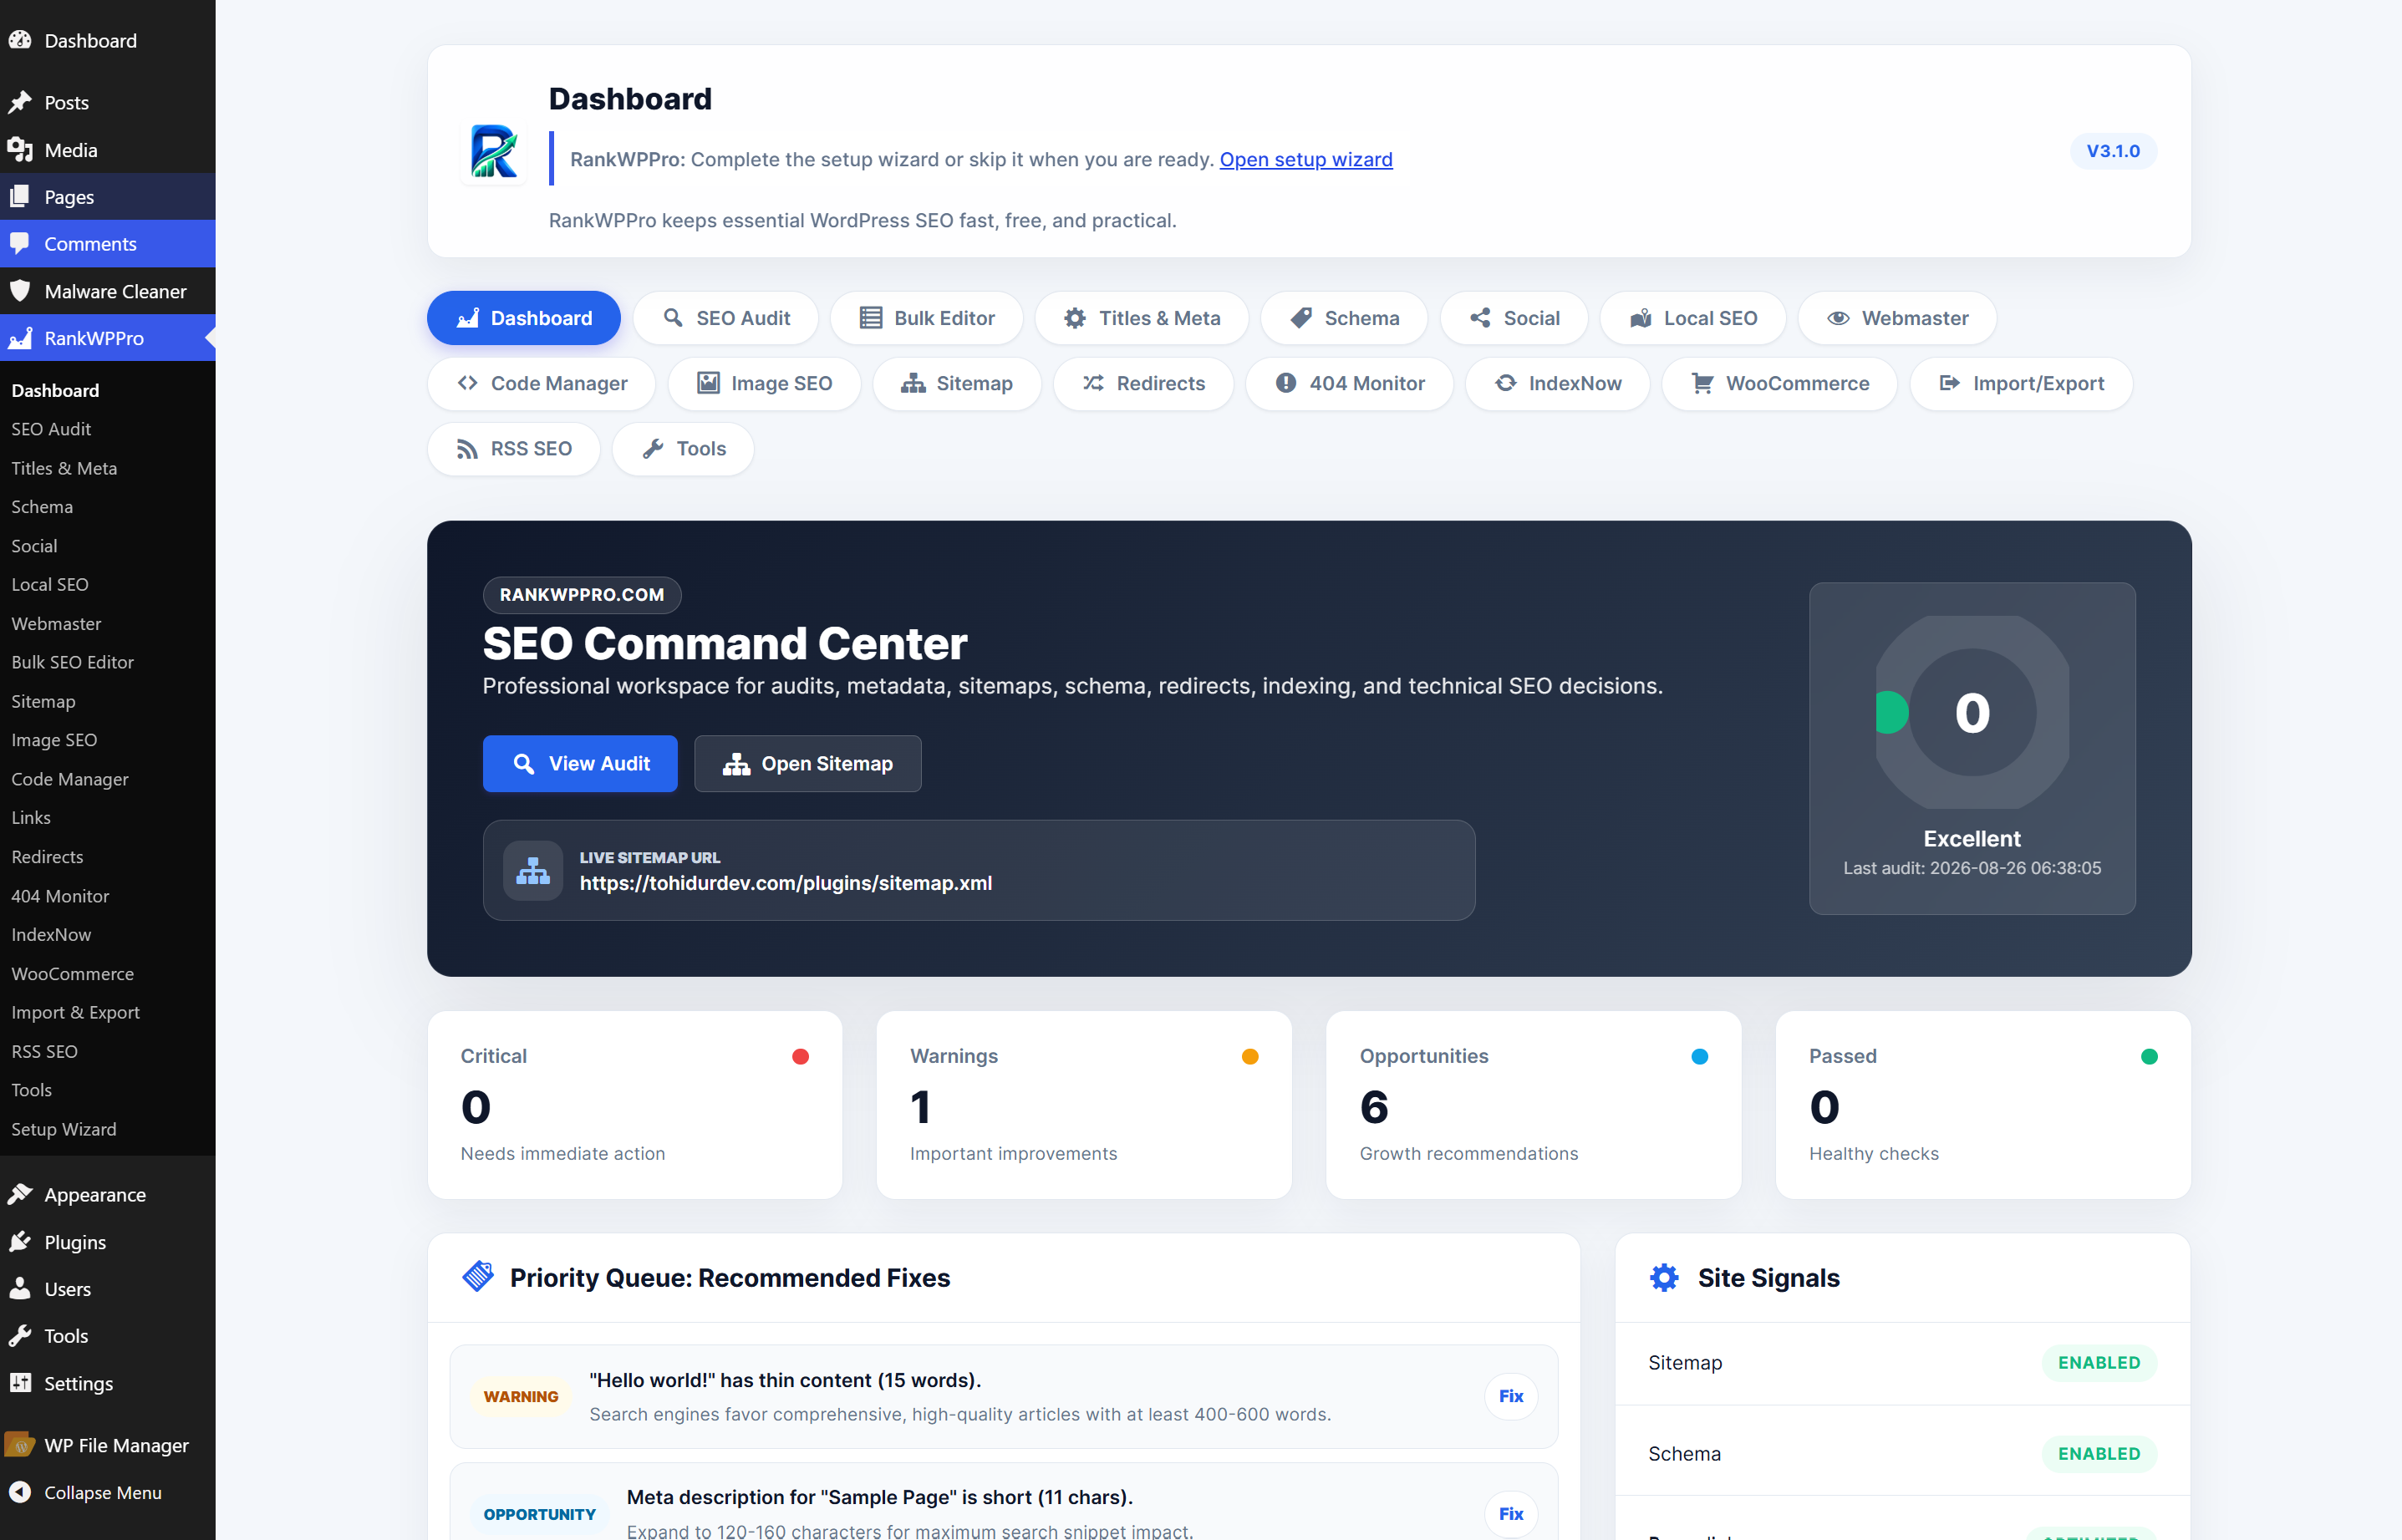The width and height of the screenshot is (2402, 1540).
Task: Click the Site Signals gear icon
Action: point(1664,1277)
